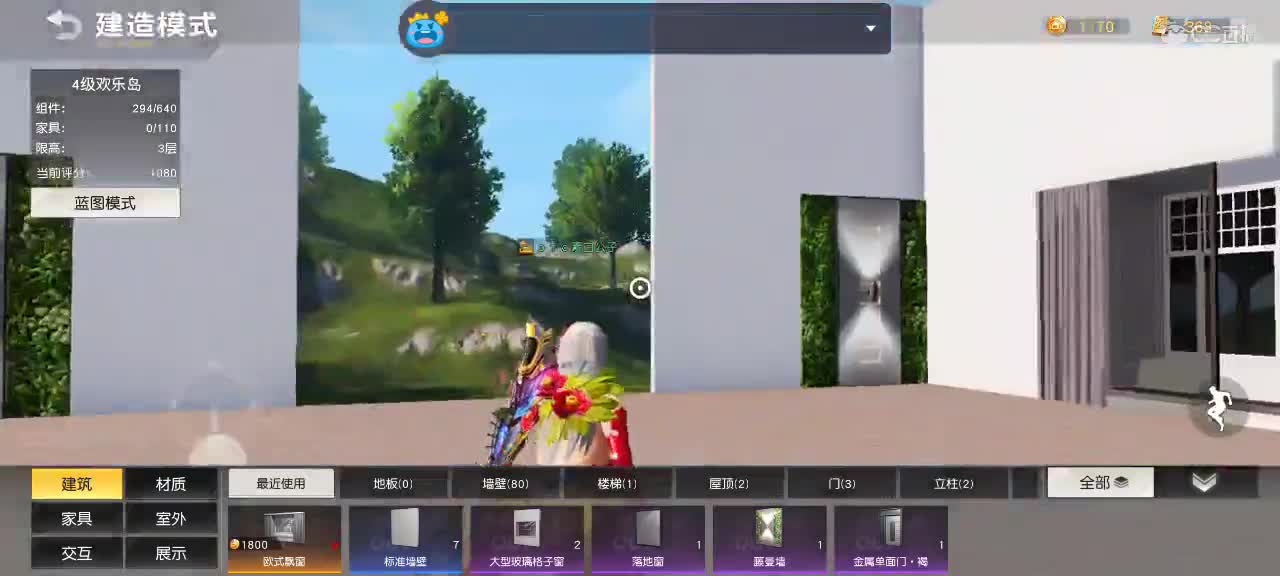Screen dimensions: 1280x576
Task: Open the 屋顶(2) roof tab
Action: click(729, 483)
